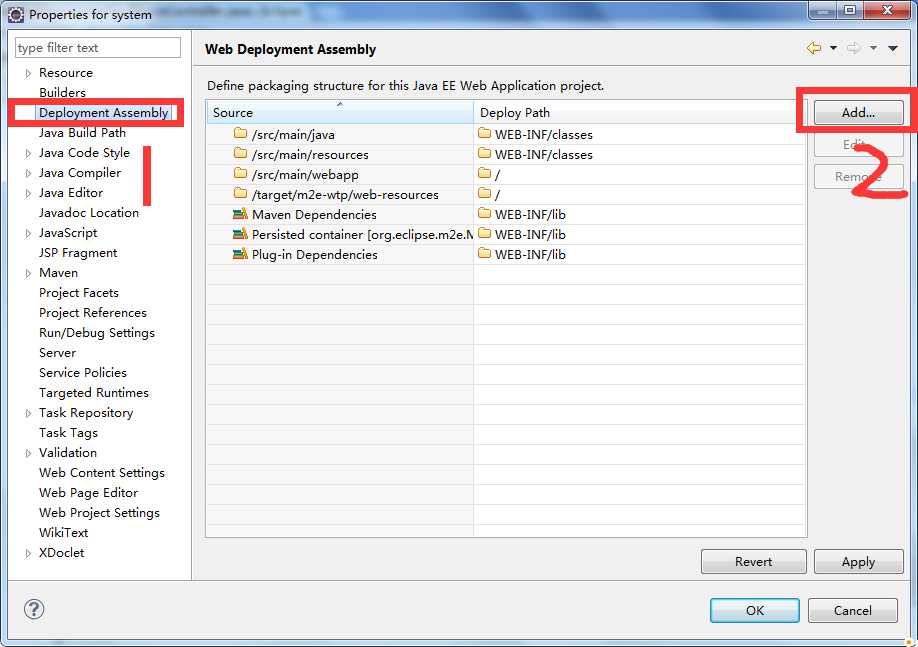This screenshot has width=918, height=647.
Task: Focus the type filter text field
Action: (98, 47)
